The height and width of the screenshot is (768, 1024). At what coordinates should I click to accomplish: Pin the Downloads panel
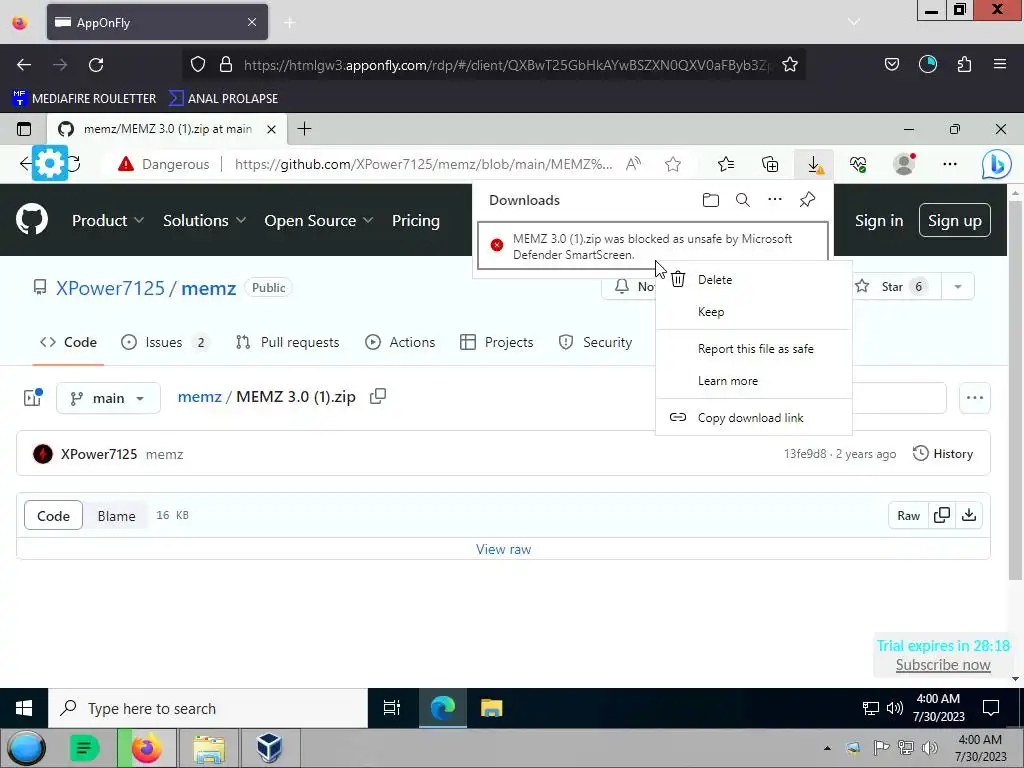[x=807, y=199]
